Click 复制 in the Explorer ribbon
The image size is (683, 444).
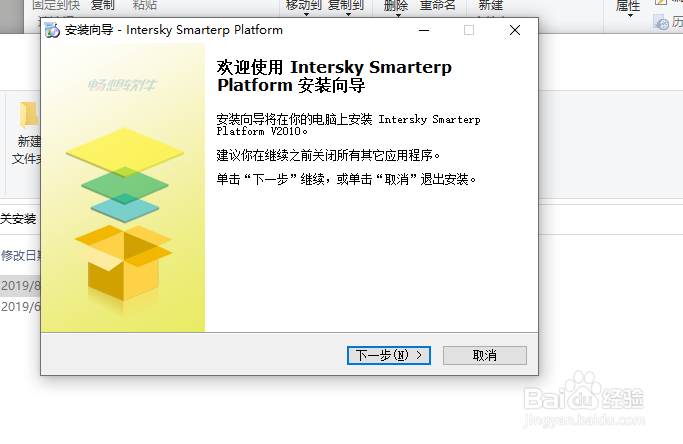point(103,5)
